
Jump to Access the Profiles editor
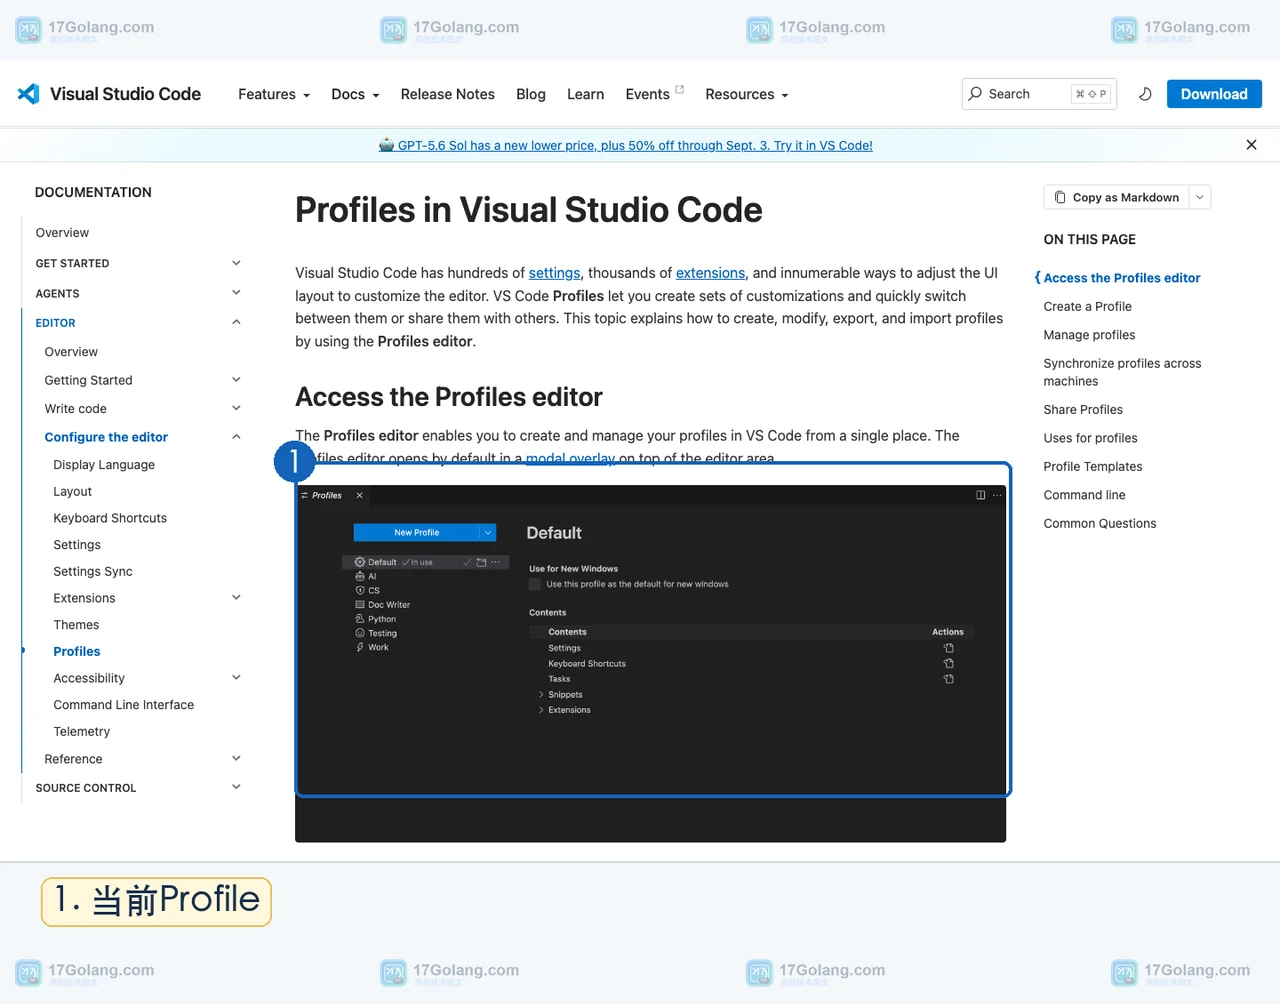1122,278
